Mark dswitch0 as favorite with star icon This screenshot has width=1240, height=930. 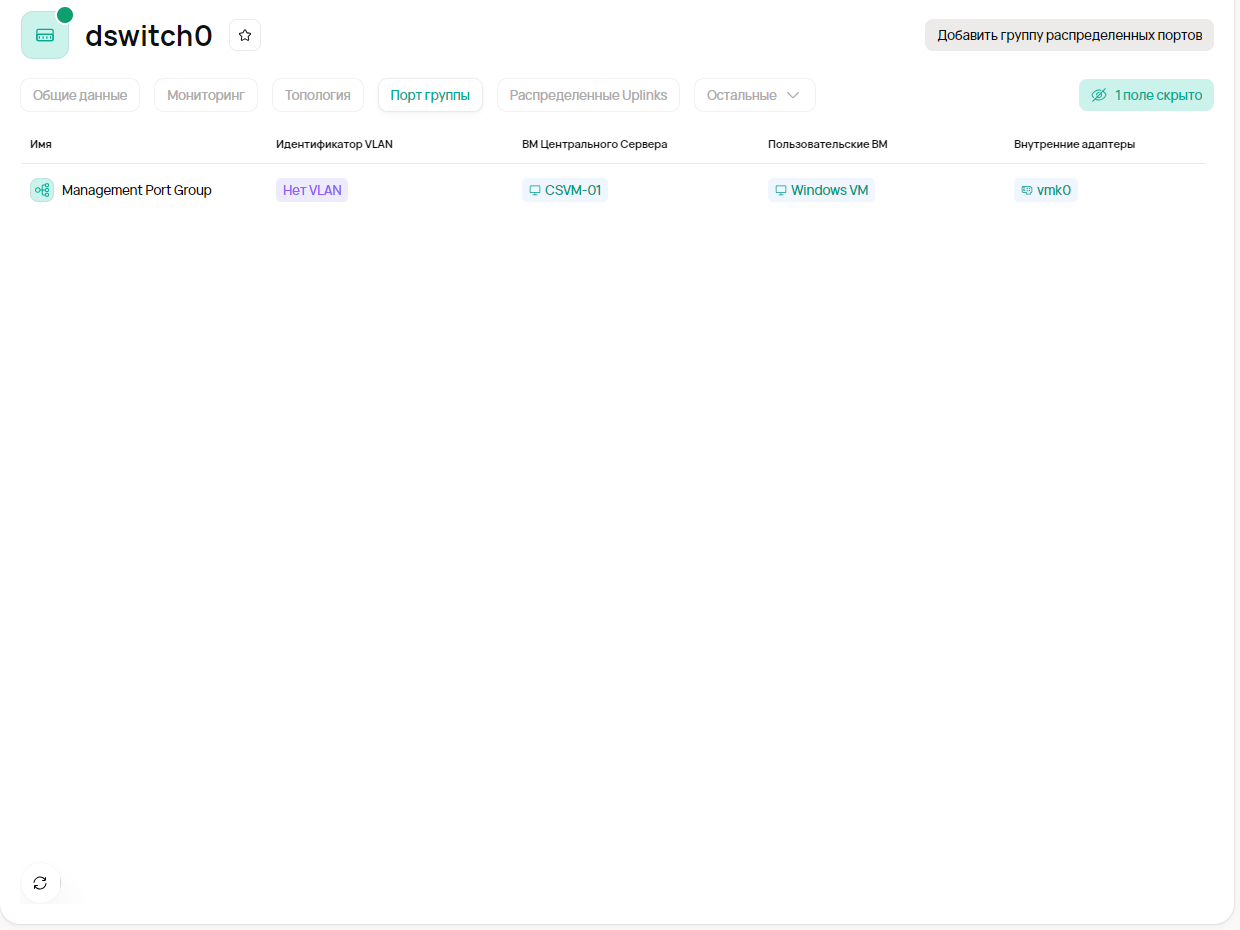coord(245,35)
